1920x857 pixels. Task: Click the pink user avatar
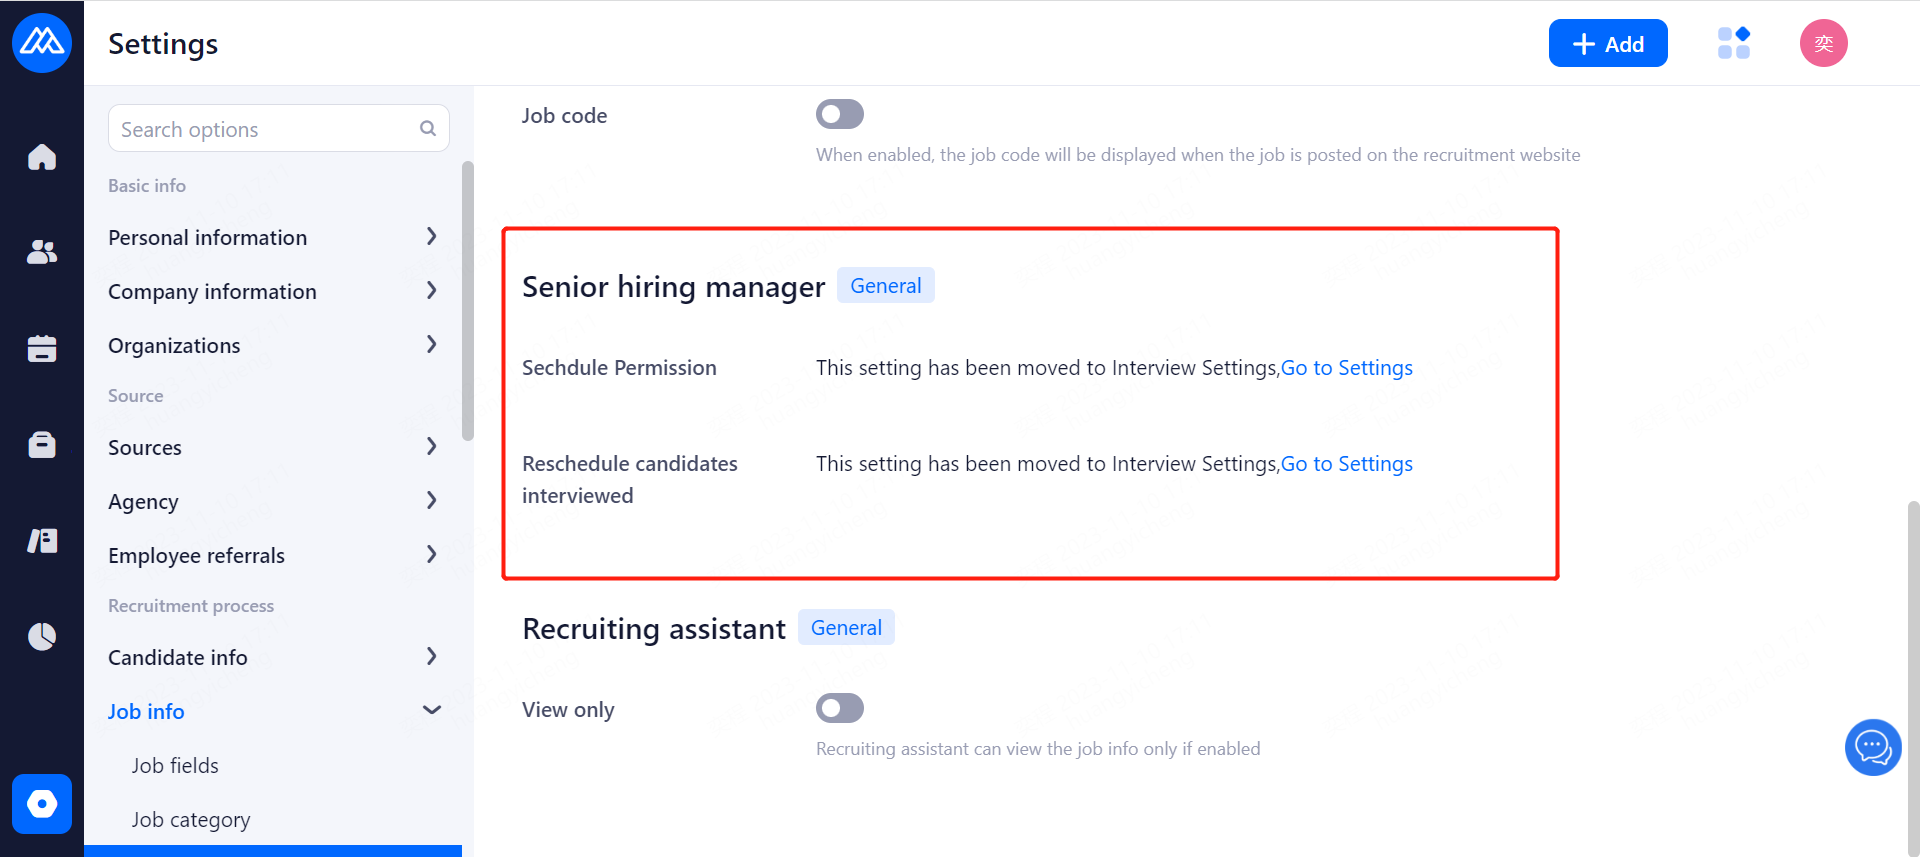point(1823,43)
